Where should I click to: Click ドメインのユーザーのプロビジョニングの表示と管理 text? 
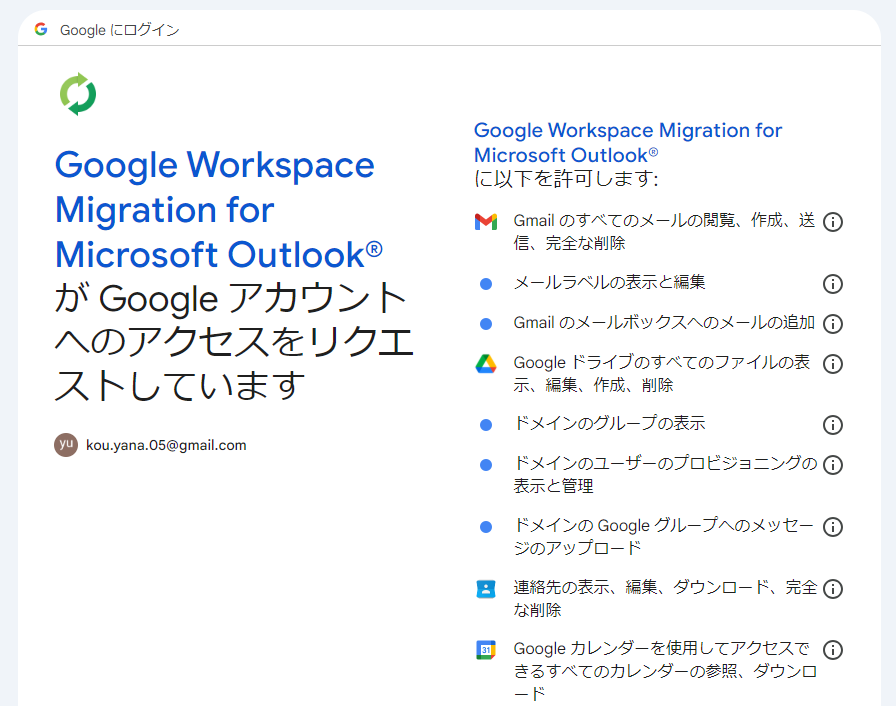665,474
